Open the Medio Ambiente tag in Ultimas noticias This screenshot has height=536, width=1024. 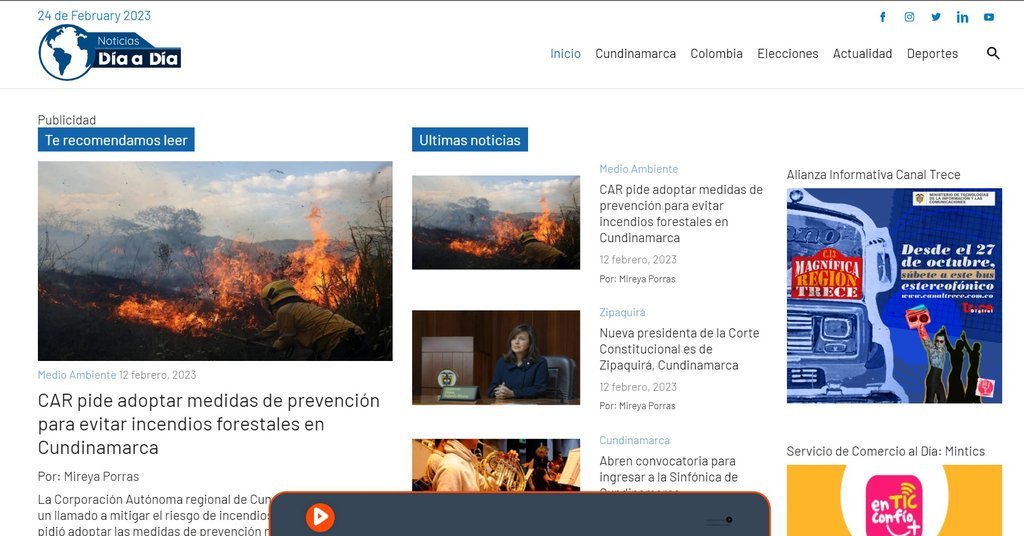pos(639,169)
